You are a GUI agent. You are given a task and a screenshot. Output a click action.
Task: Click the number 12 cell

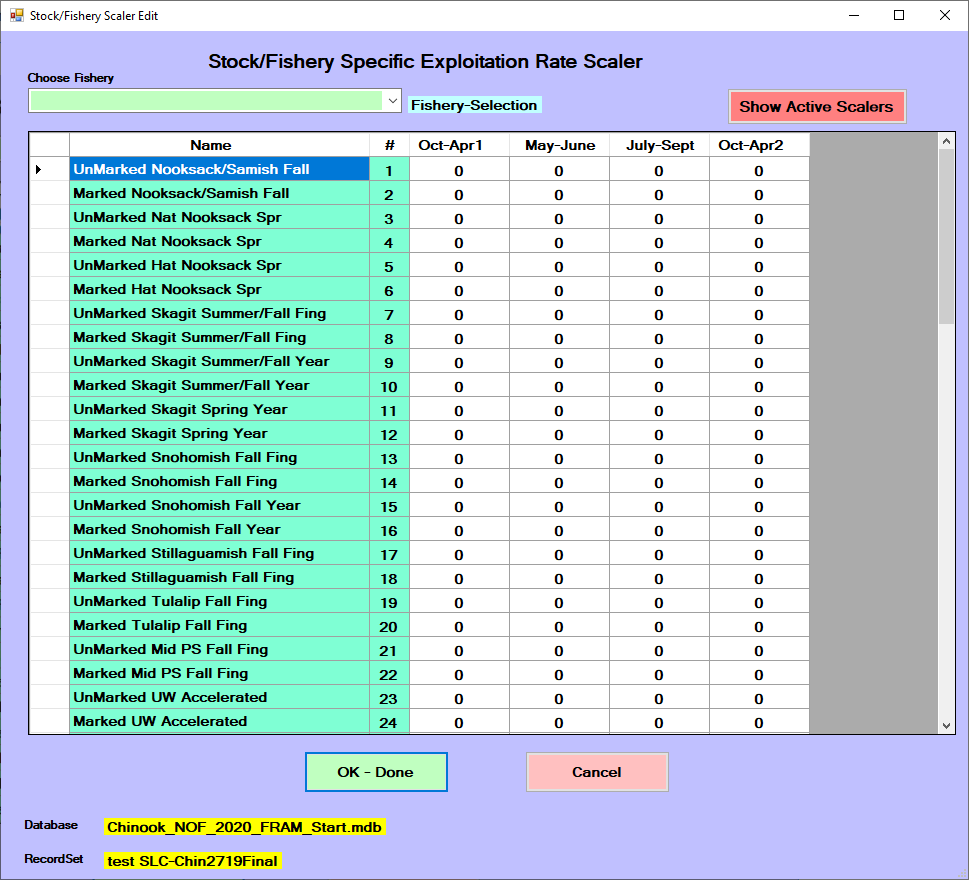389,433
